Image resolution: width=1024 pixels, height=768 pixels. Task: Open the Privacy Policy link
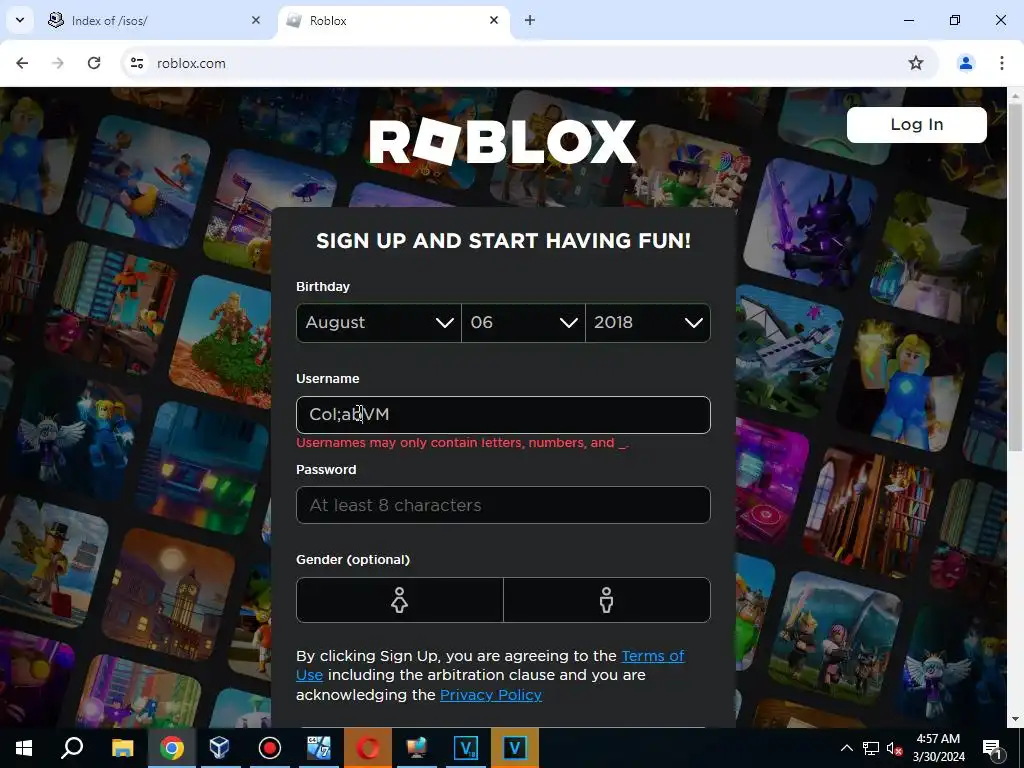tap(491, 695)
